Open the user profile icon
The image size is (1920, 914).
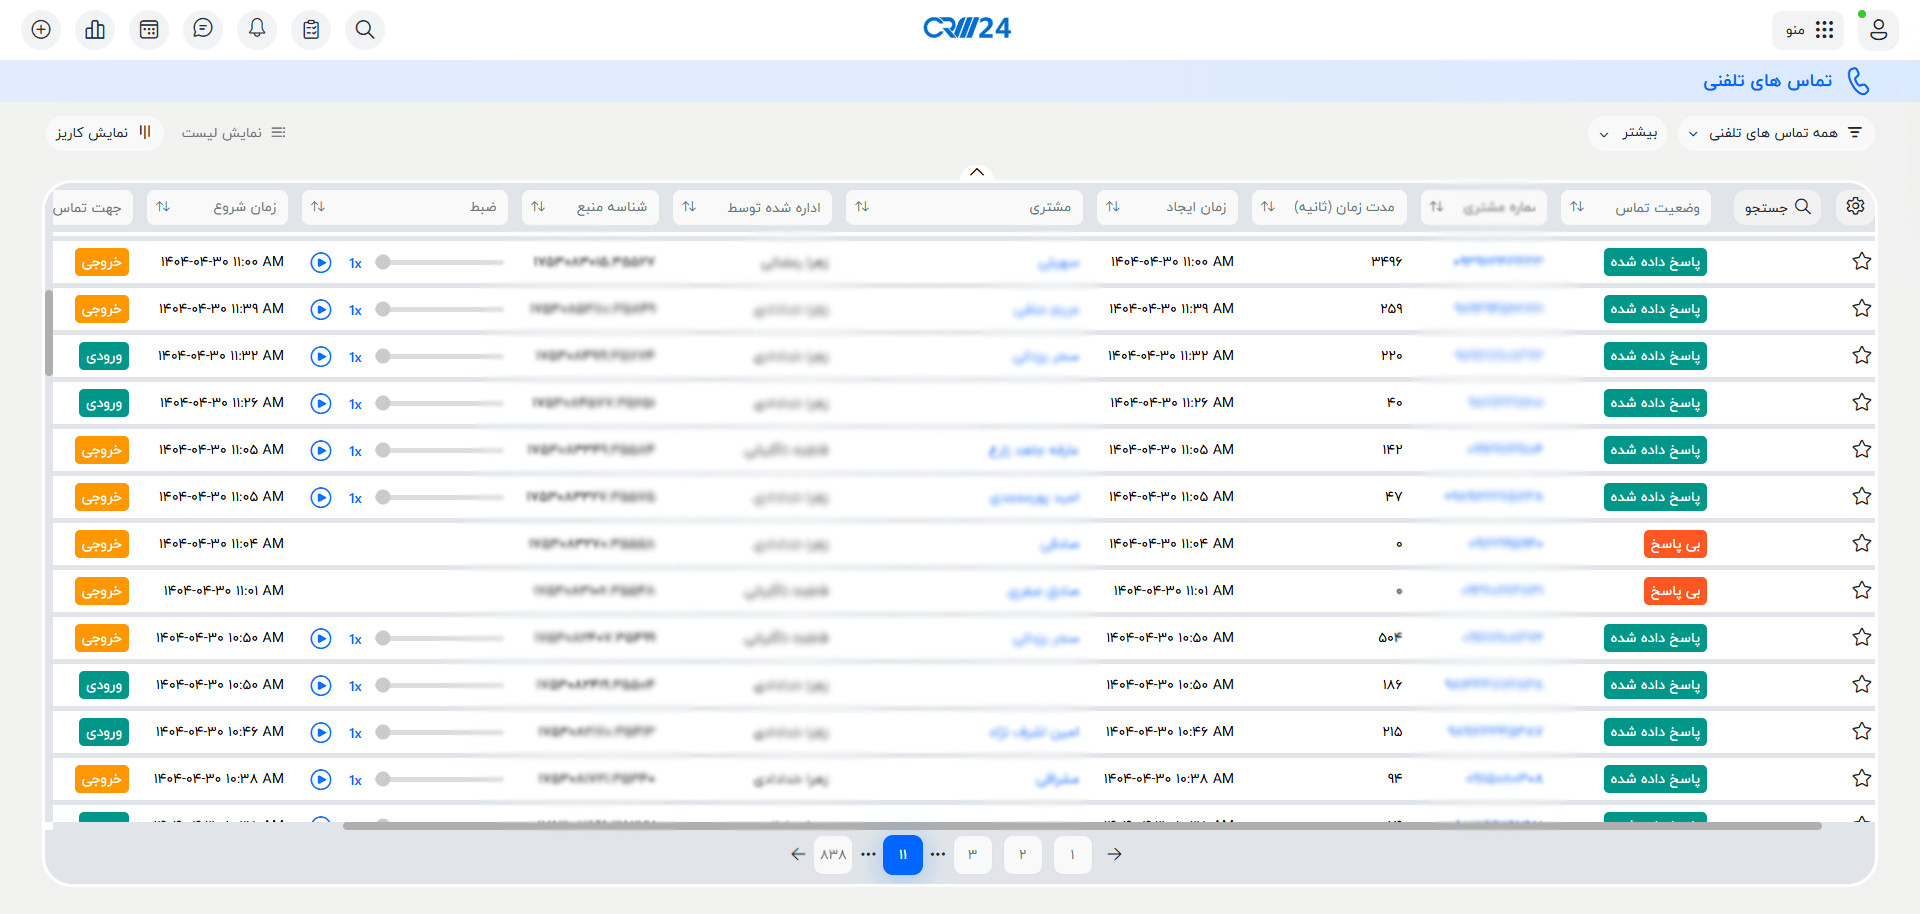tap(1878, 29)
